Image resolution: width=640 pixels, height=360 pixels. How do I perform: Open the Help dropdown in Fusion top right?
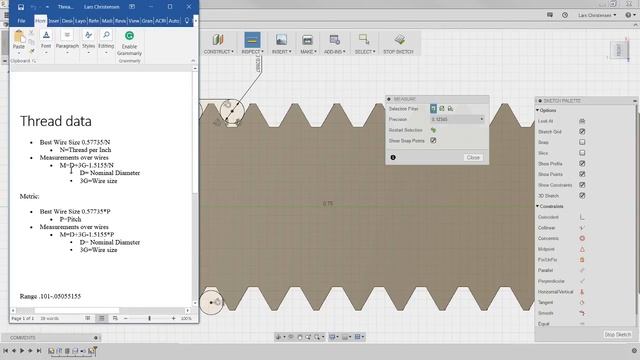coord(630,15)
